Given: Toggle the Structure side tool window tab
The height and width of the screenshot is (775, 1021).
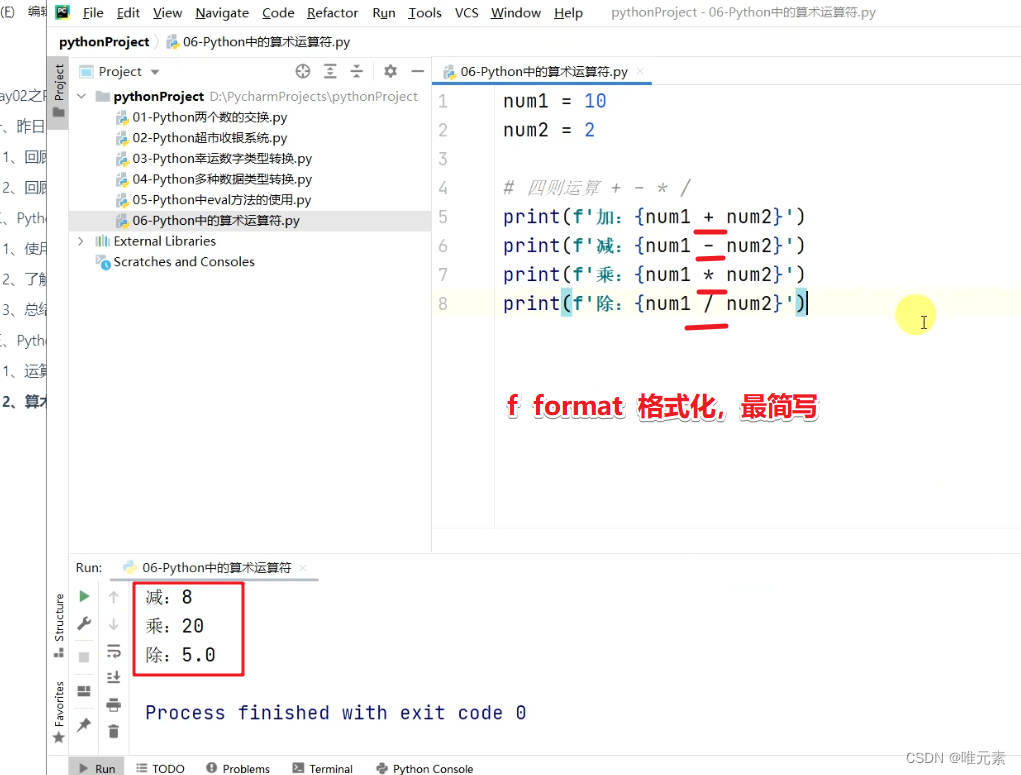Looking at the screenshot, I should [59, 625].
